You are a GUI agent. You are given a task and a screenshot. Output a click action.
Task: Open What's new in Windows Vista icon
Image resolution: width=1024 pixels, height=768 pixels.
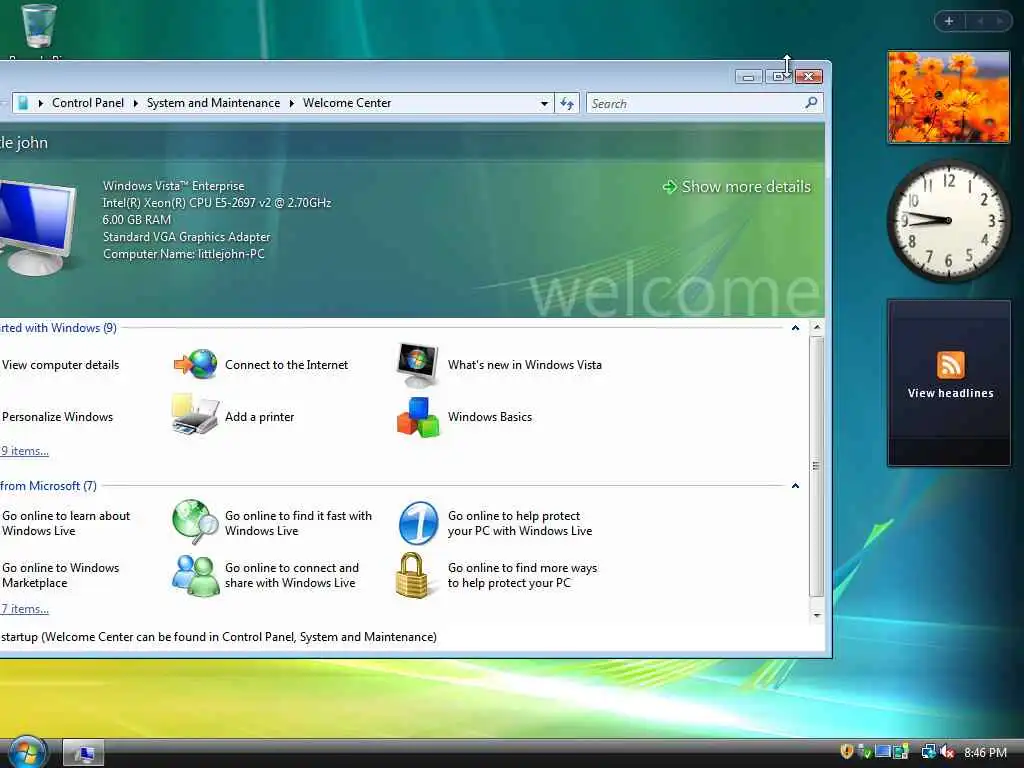click(418, 364)
